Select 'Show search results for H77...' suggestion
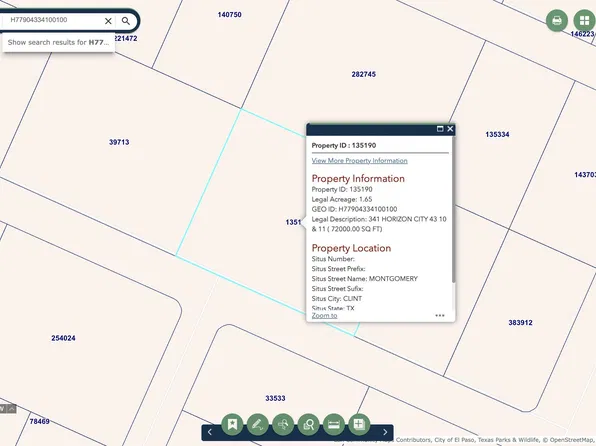Screen dimensions: 596x446 coord(58,43)
